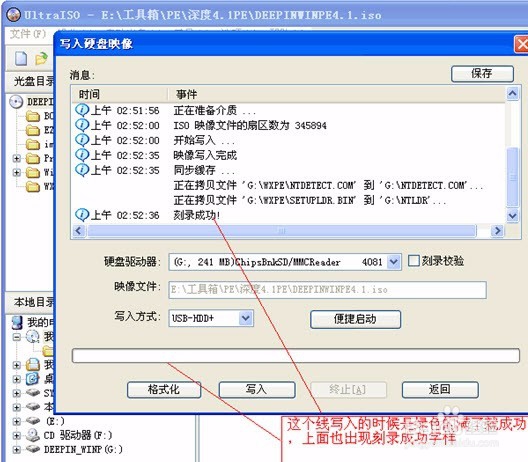Expand the Pr folder in disc tree
The height and width of the screenshot is (462, 528).
coord(16,158)
